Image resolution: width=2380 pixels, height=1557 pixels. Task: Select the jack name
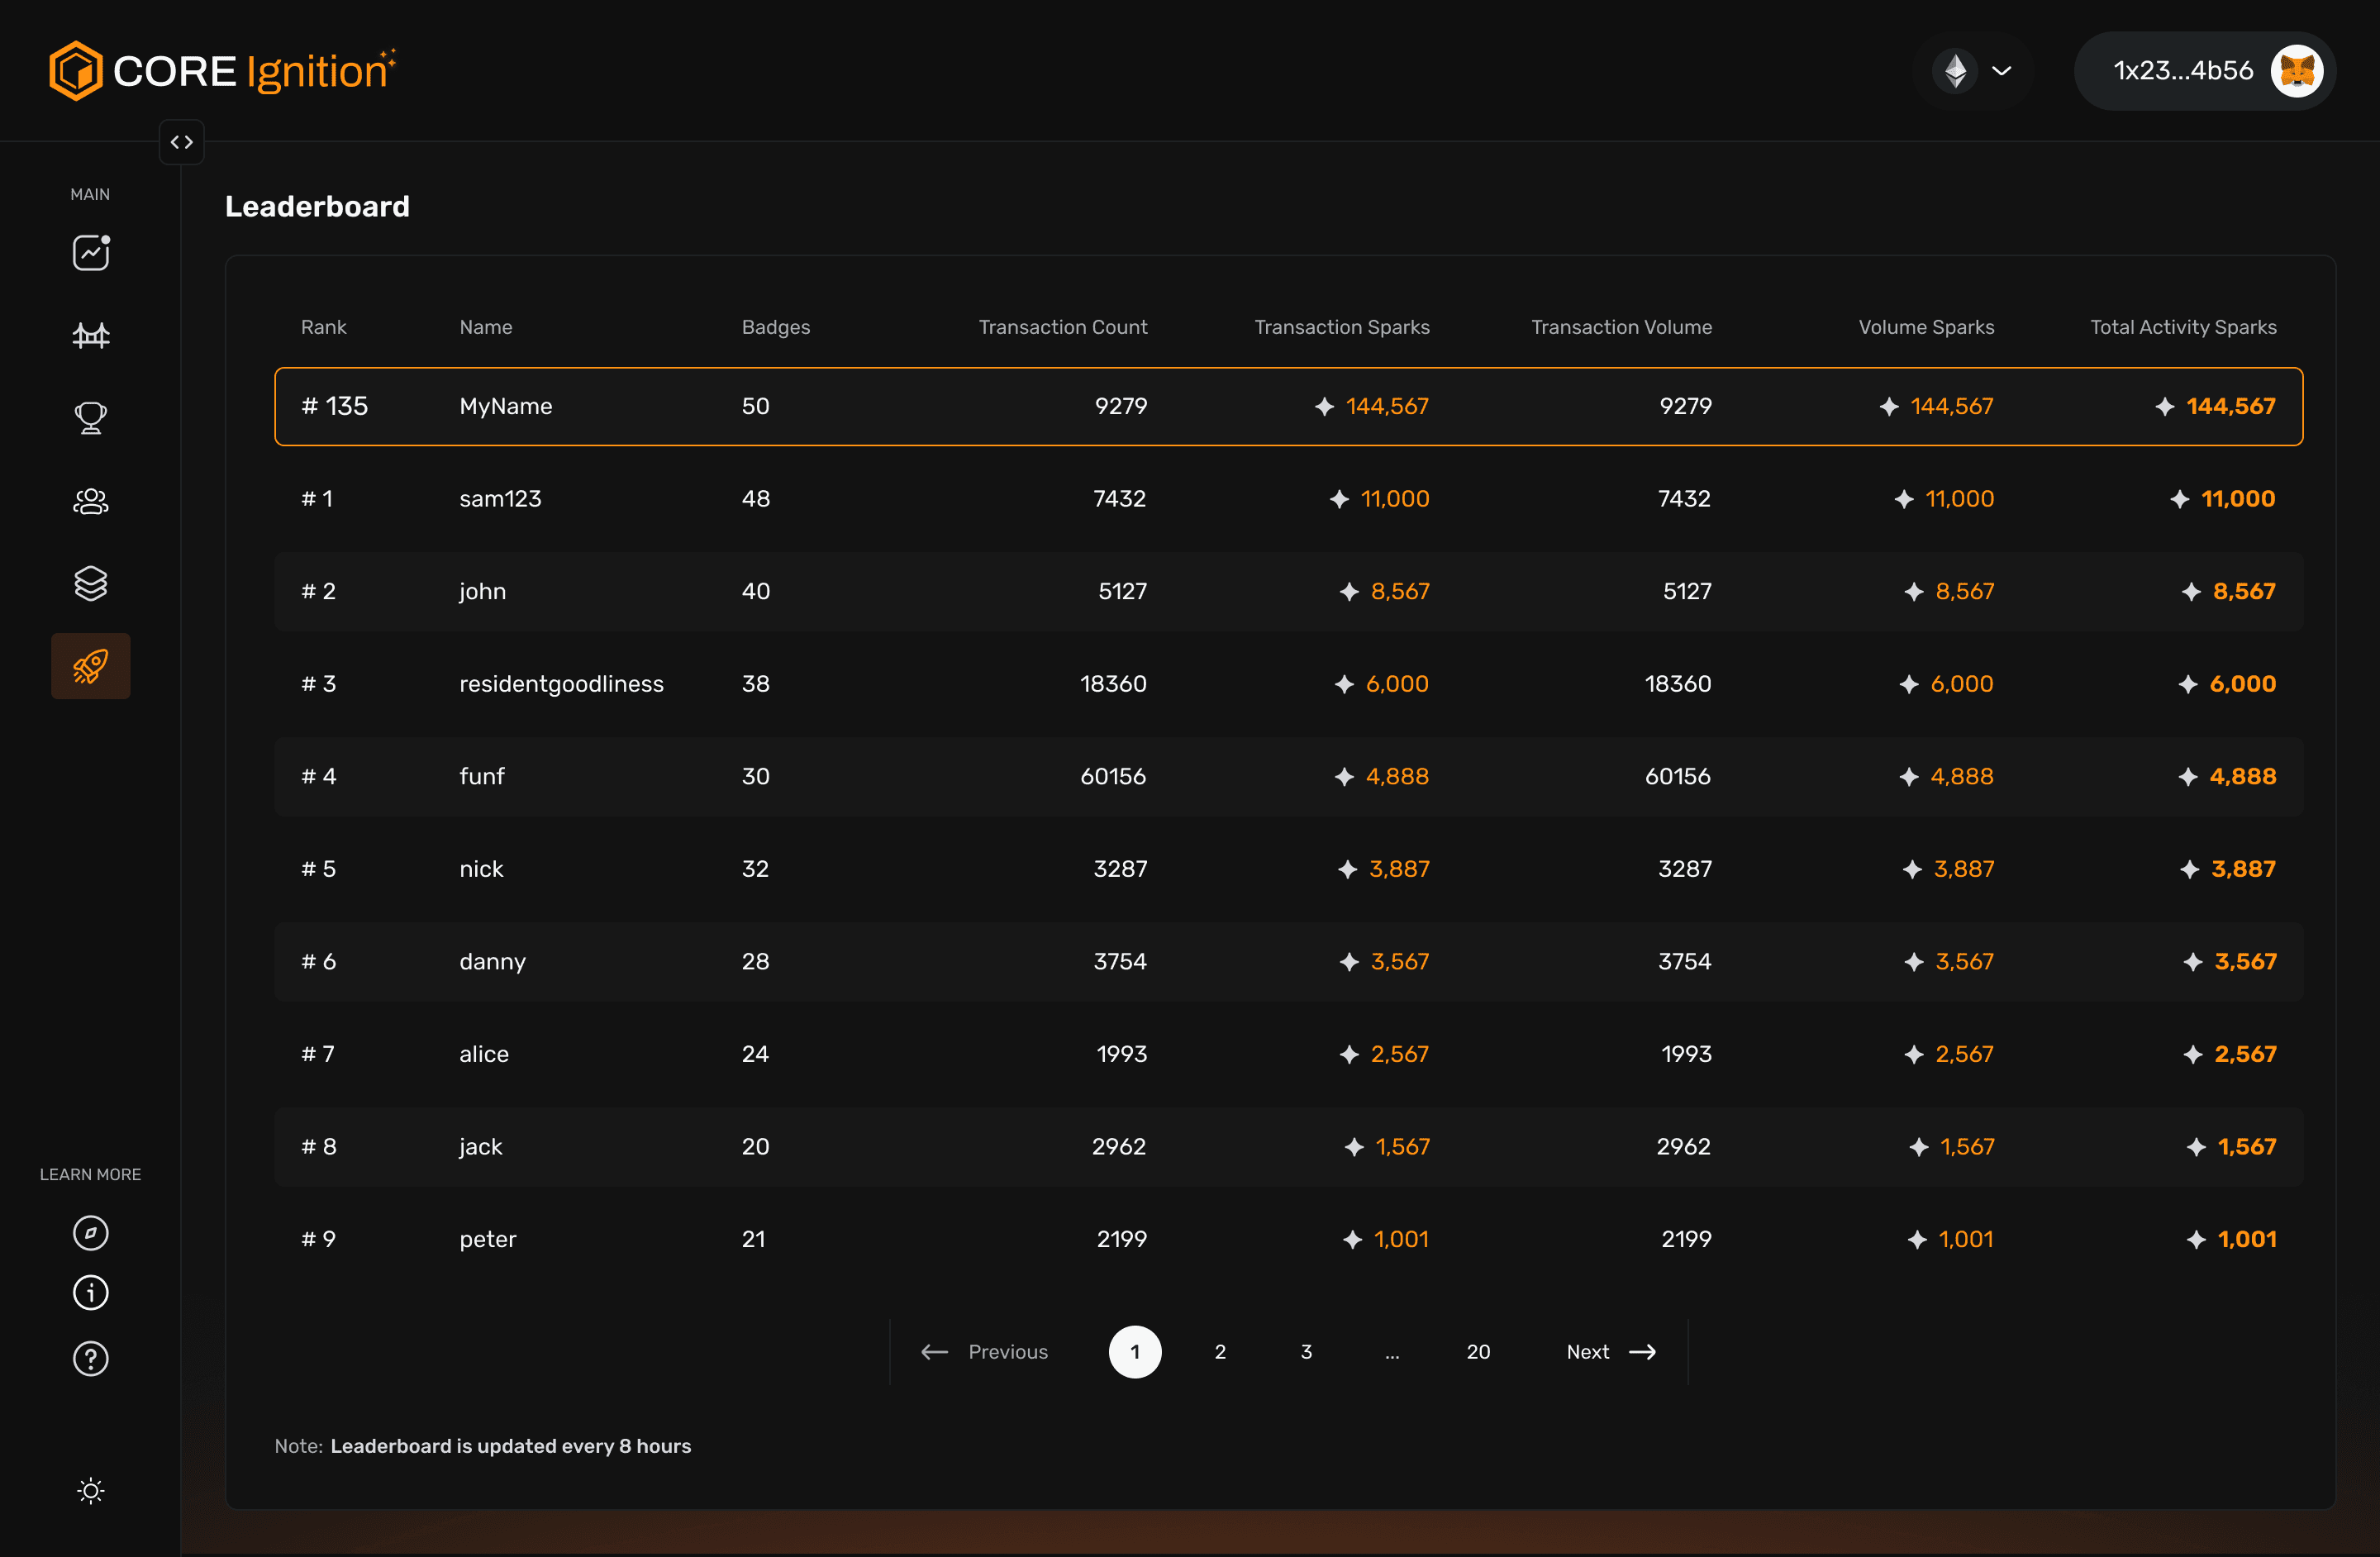tap(481, 1147)
